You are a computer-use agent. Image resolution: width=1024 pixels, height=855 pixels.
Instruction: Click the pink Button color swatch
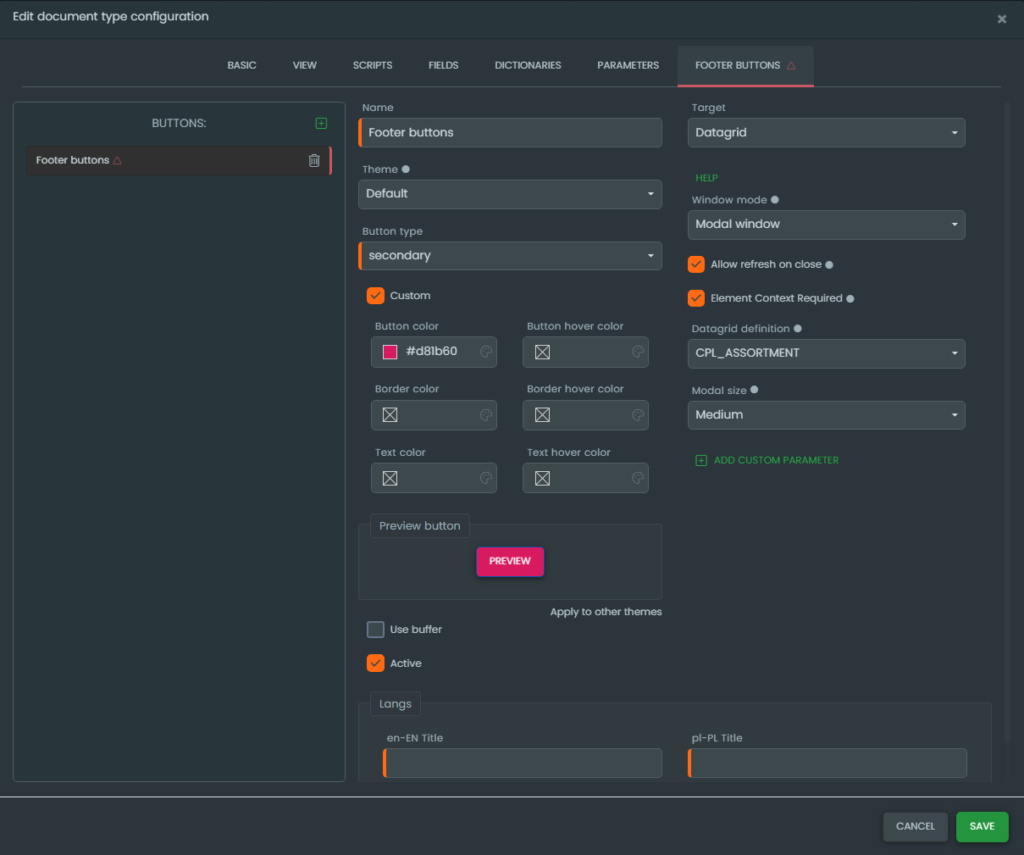390,352
